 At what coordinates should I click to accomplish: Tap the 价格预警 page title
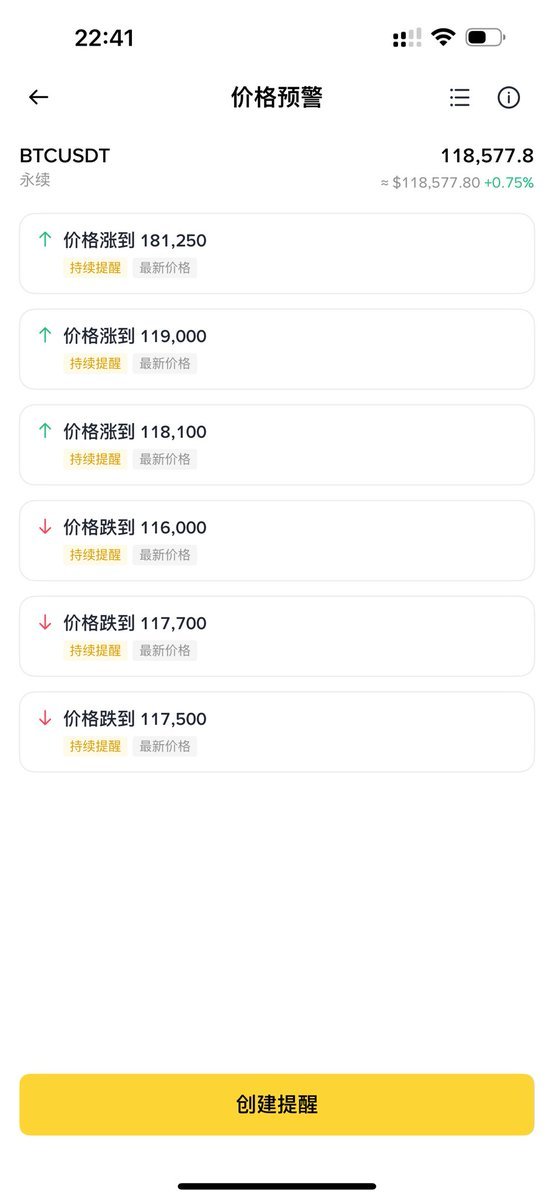277,97
